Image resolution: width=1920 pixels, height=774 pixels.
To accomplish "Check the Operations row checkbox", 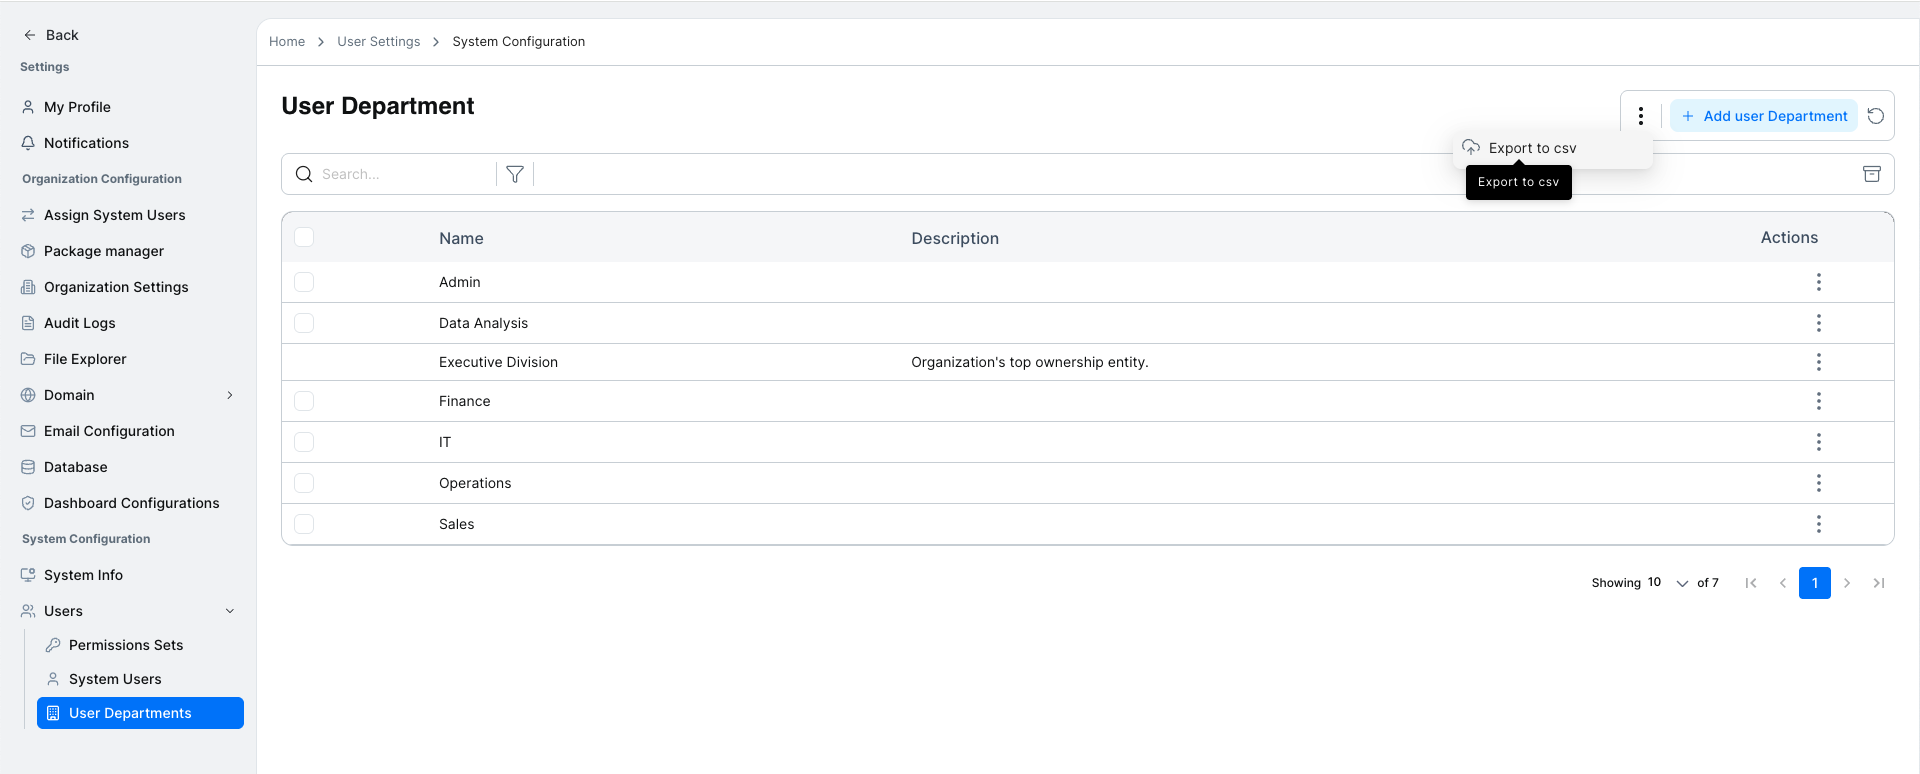I will point(304,483).
